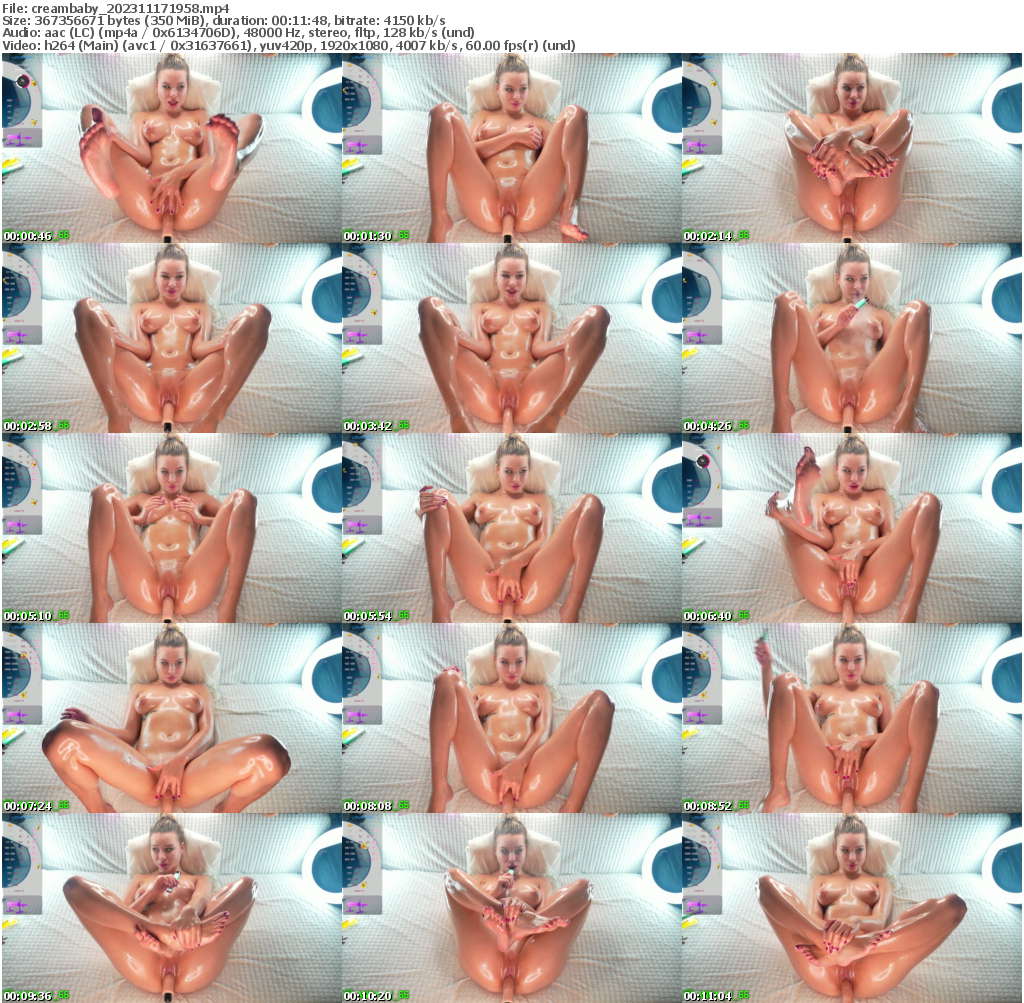This screenshot has height=1003, width=1024.
Task: Click the filename creambaby_202311171958.mp4
Action: (113, 7)
